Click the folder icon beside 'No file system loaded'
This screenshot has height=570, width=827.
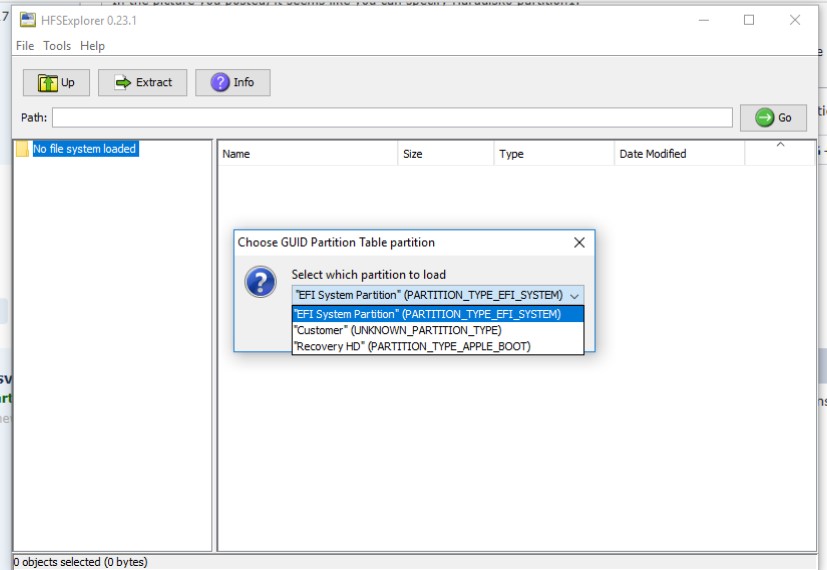(x=22, y=149)
